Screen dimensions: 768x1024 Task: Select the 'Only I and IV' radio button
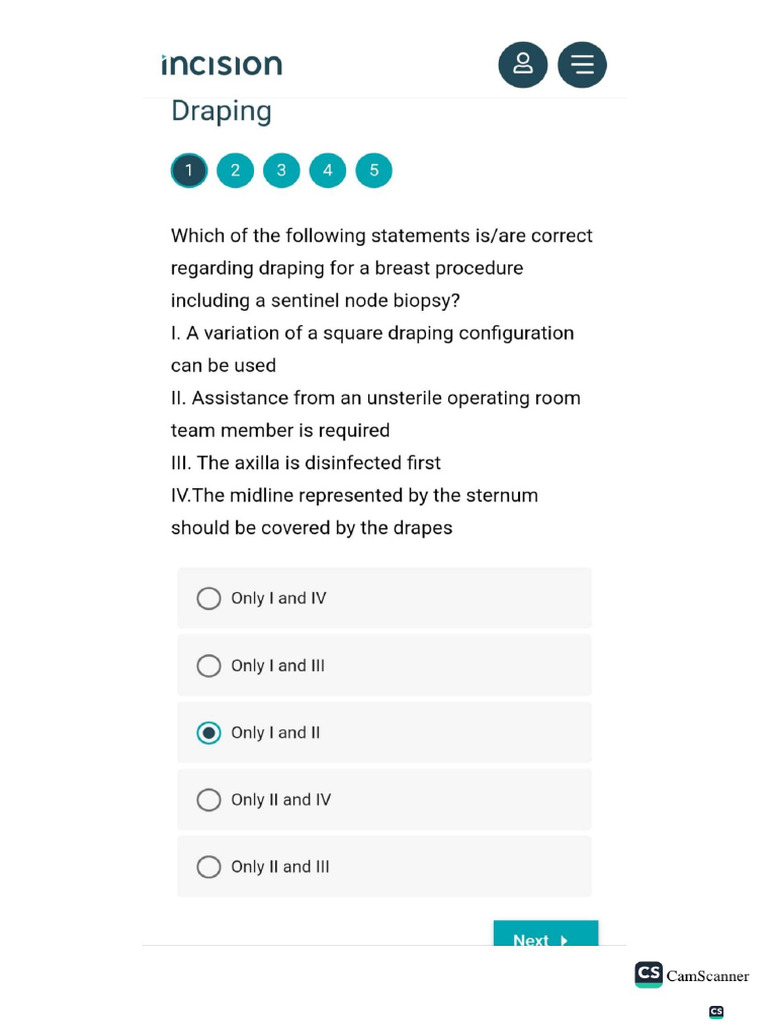tap(209, 599)
